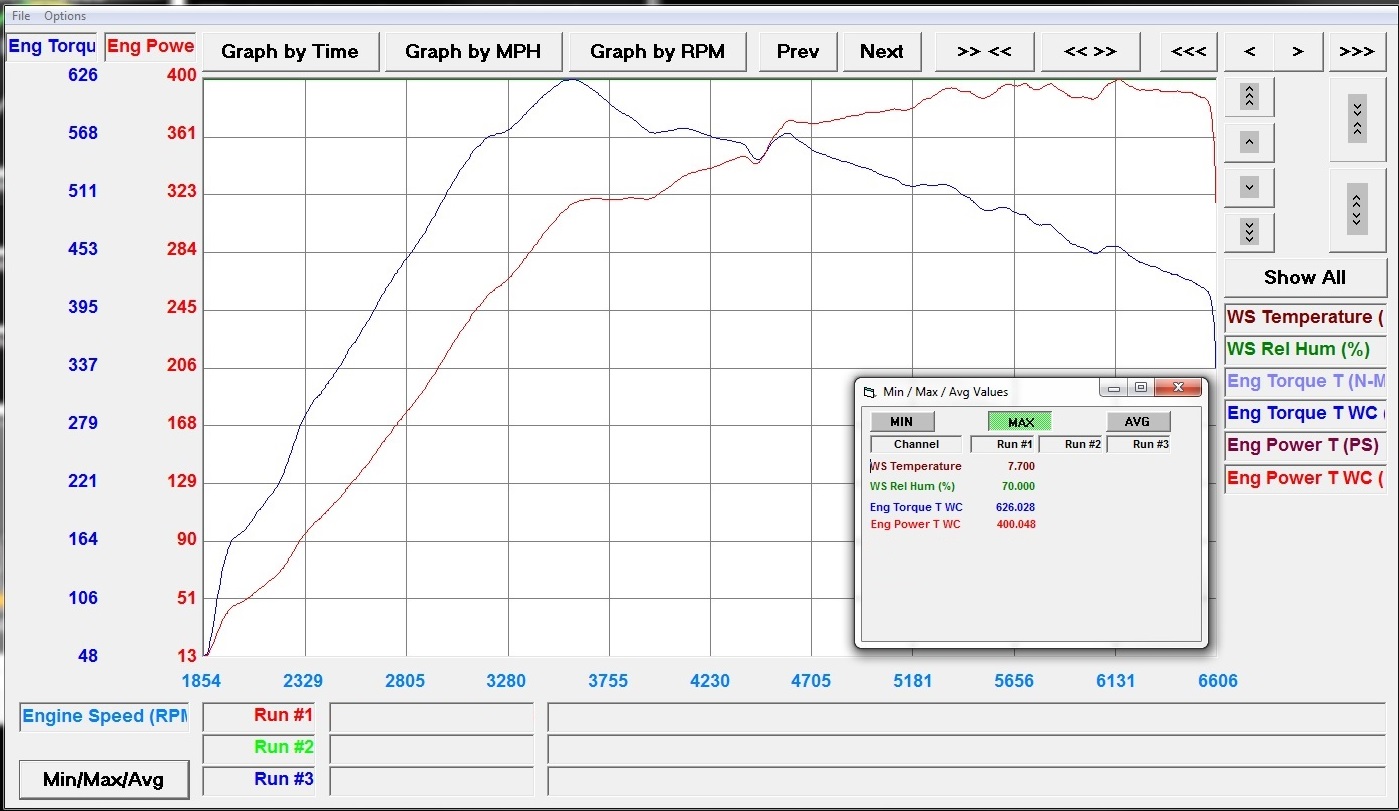Switch values to AVG in popup
Image resolution: width=1399 pixels, height=811 pixels.
pyautogui.click(x=1137, y=421)
